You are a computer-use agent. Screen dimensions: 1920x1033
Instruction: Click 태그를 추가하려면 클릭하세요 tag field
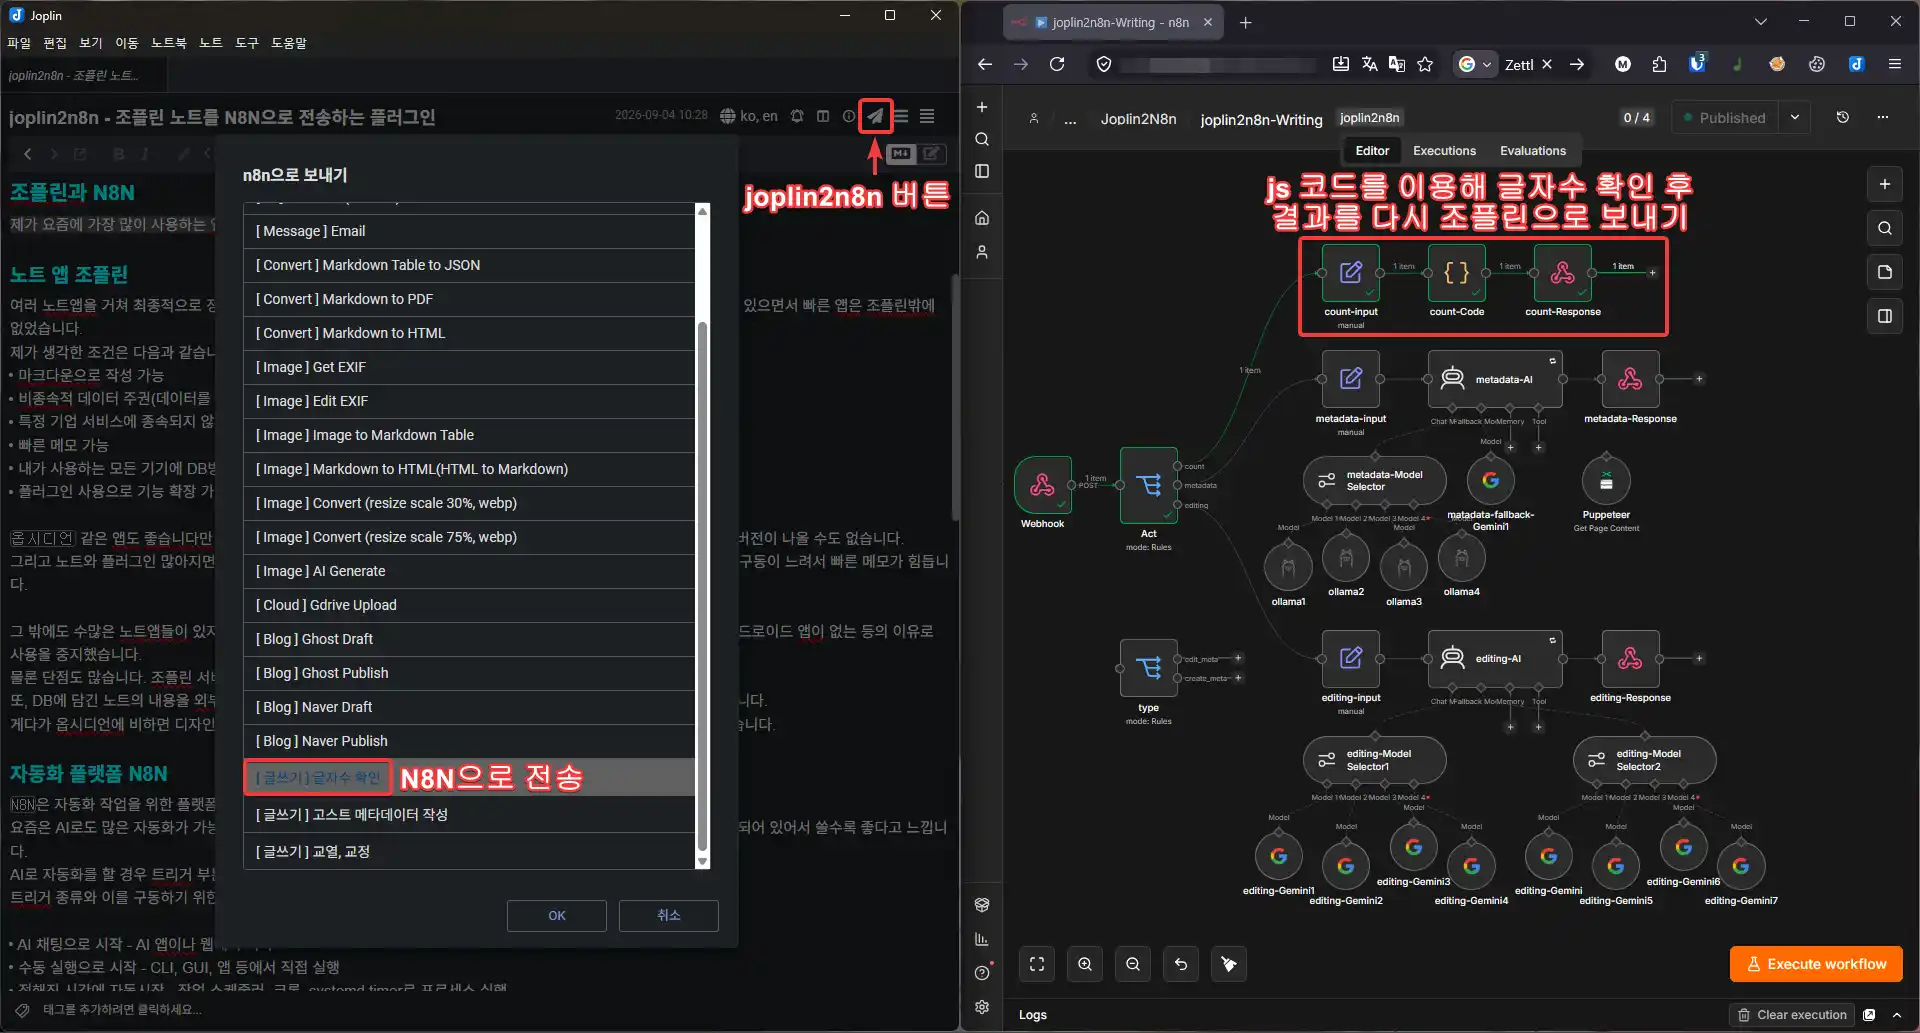122,1010
